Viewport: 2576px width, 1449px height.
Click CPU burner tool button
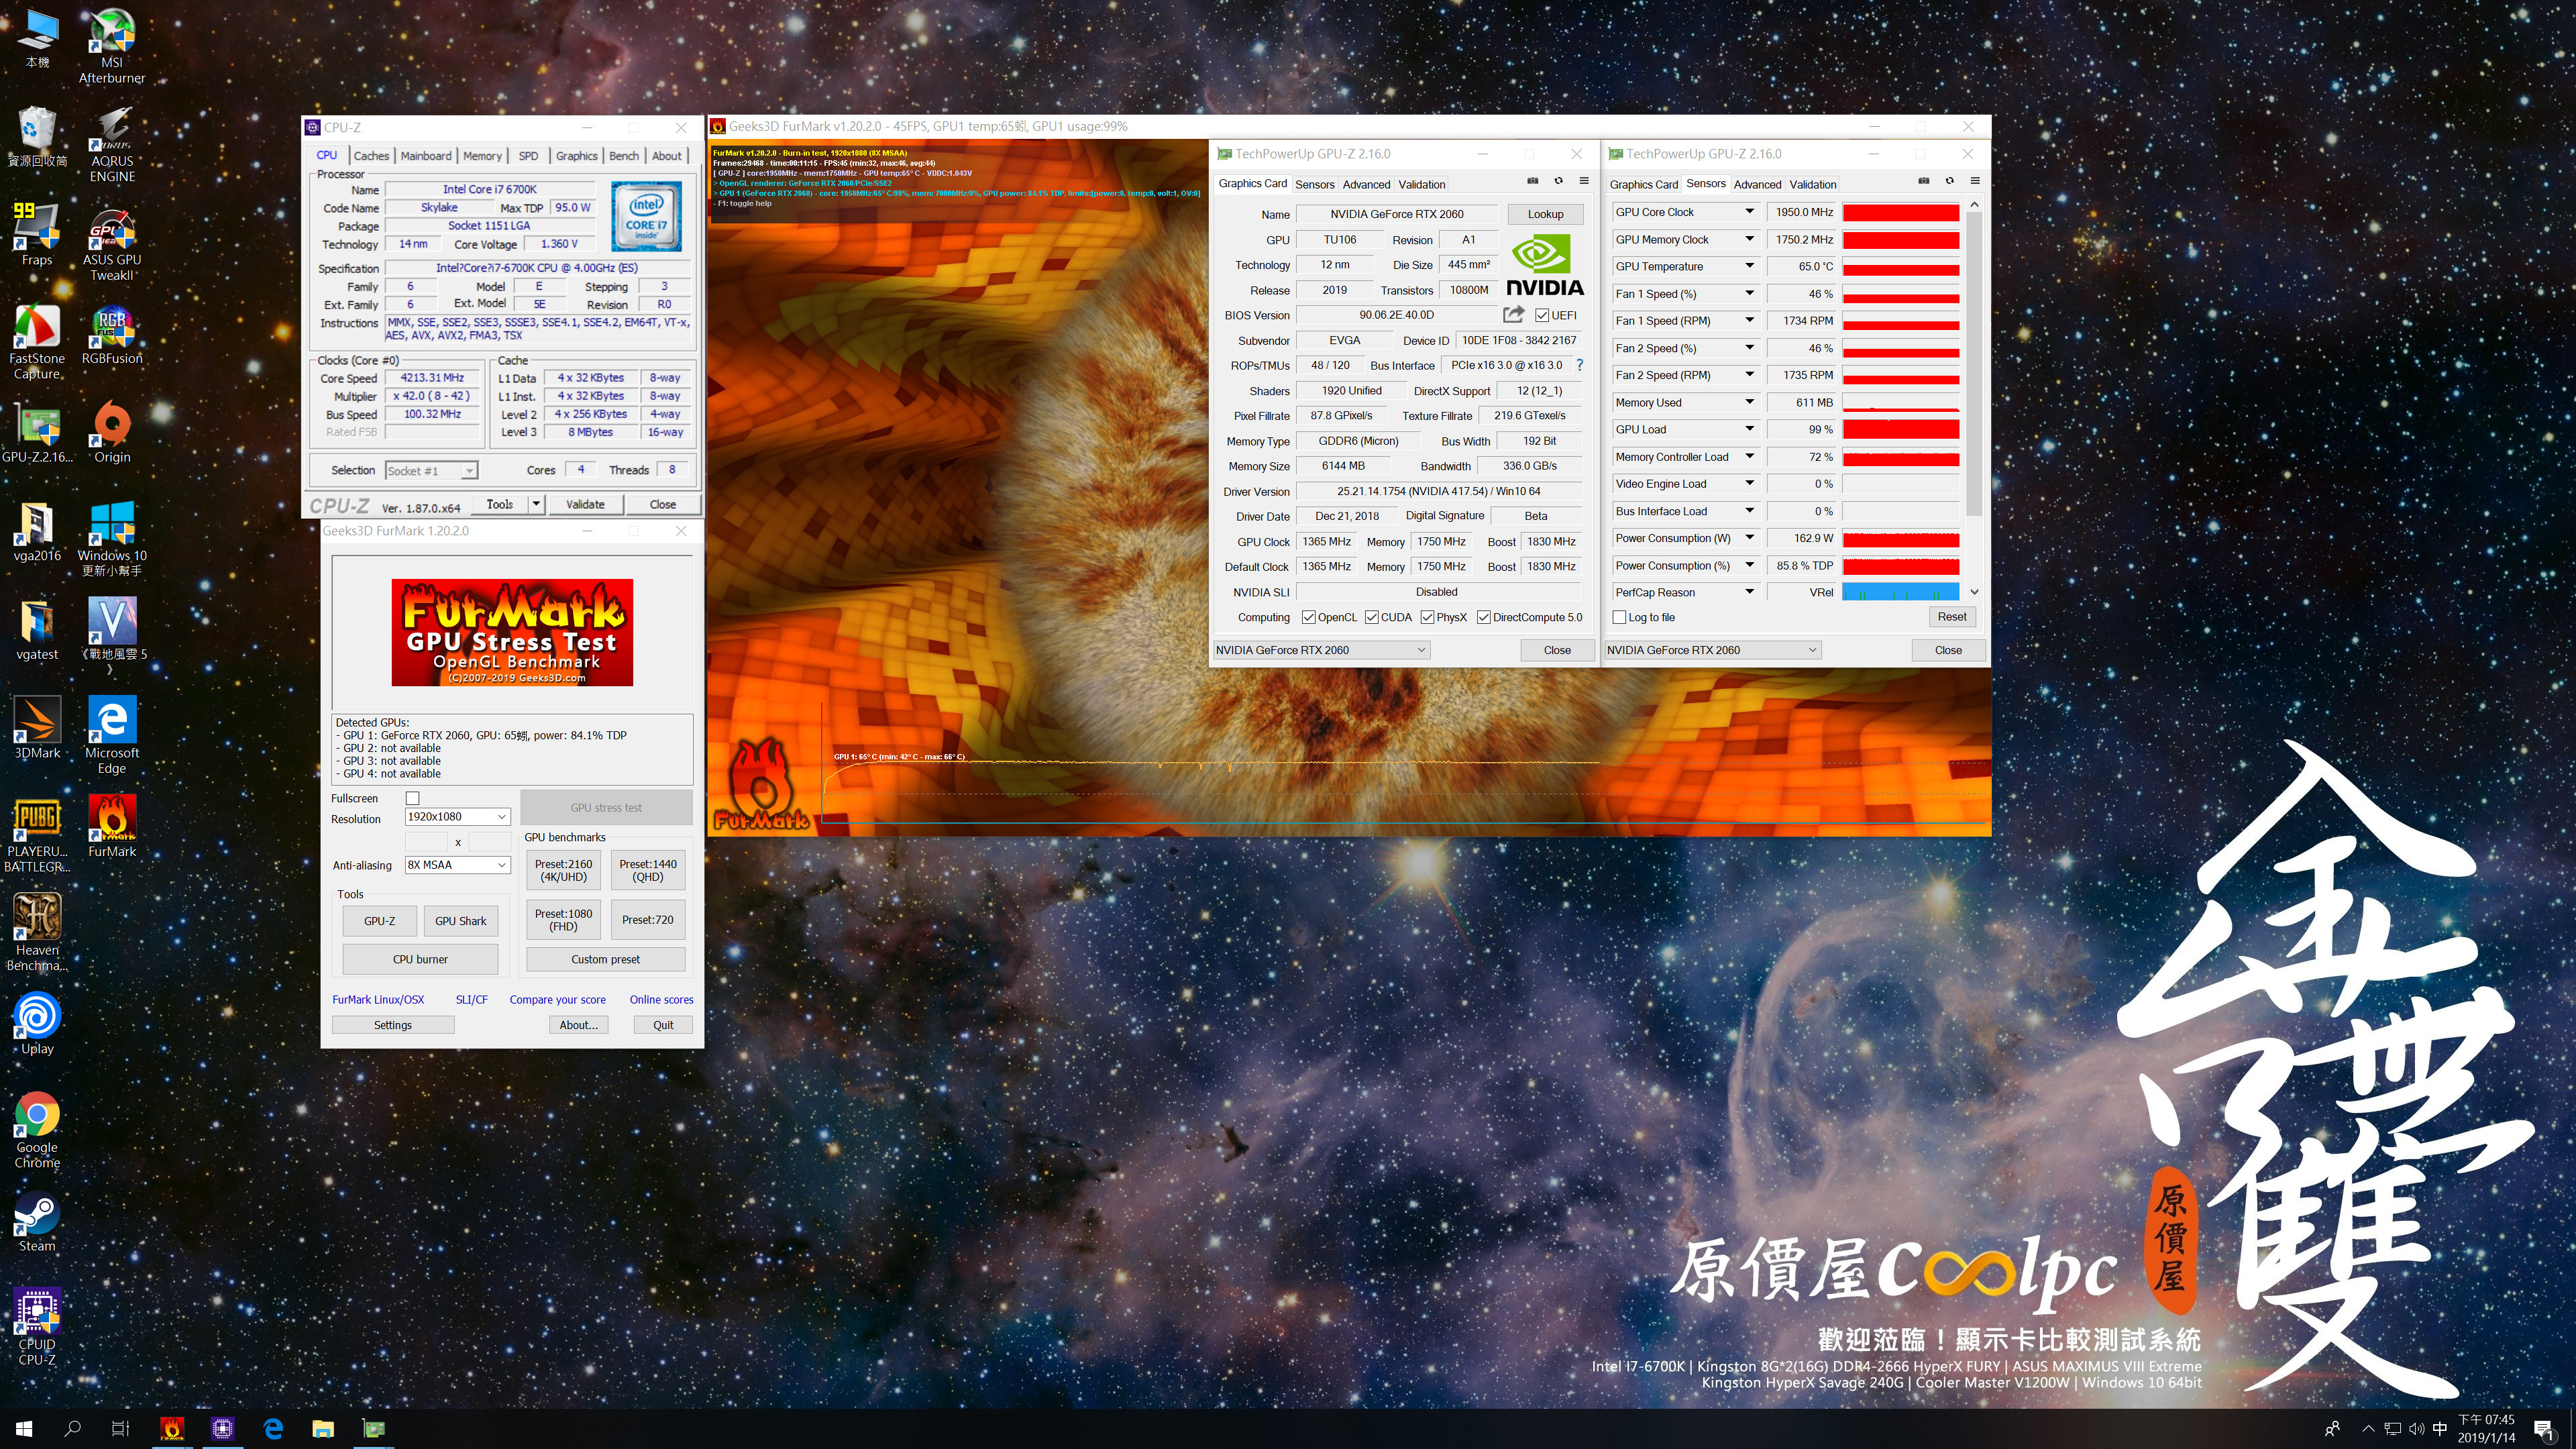420,959
